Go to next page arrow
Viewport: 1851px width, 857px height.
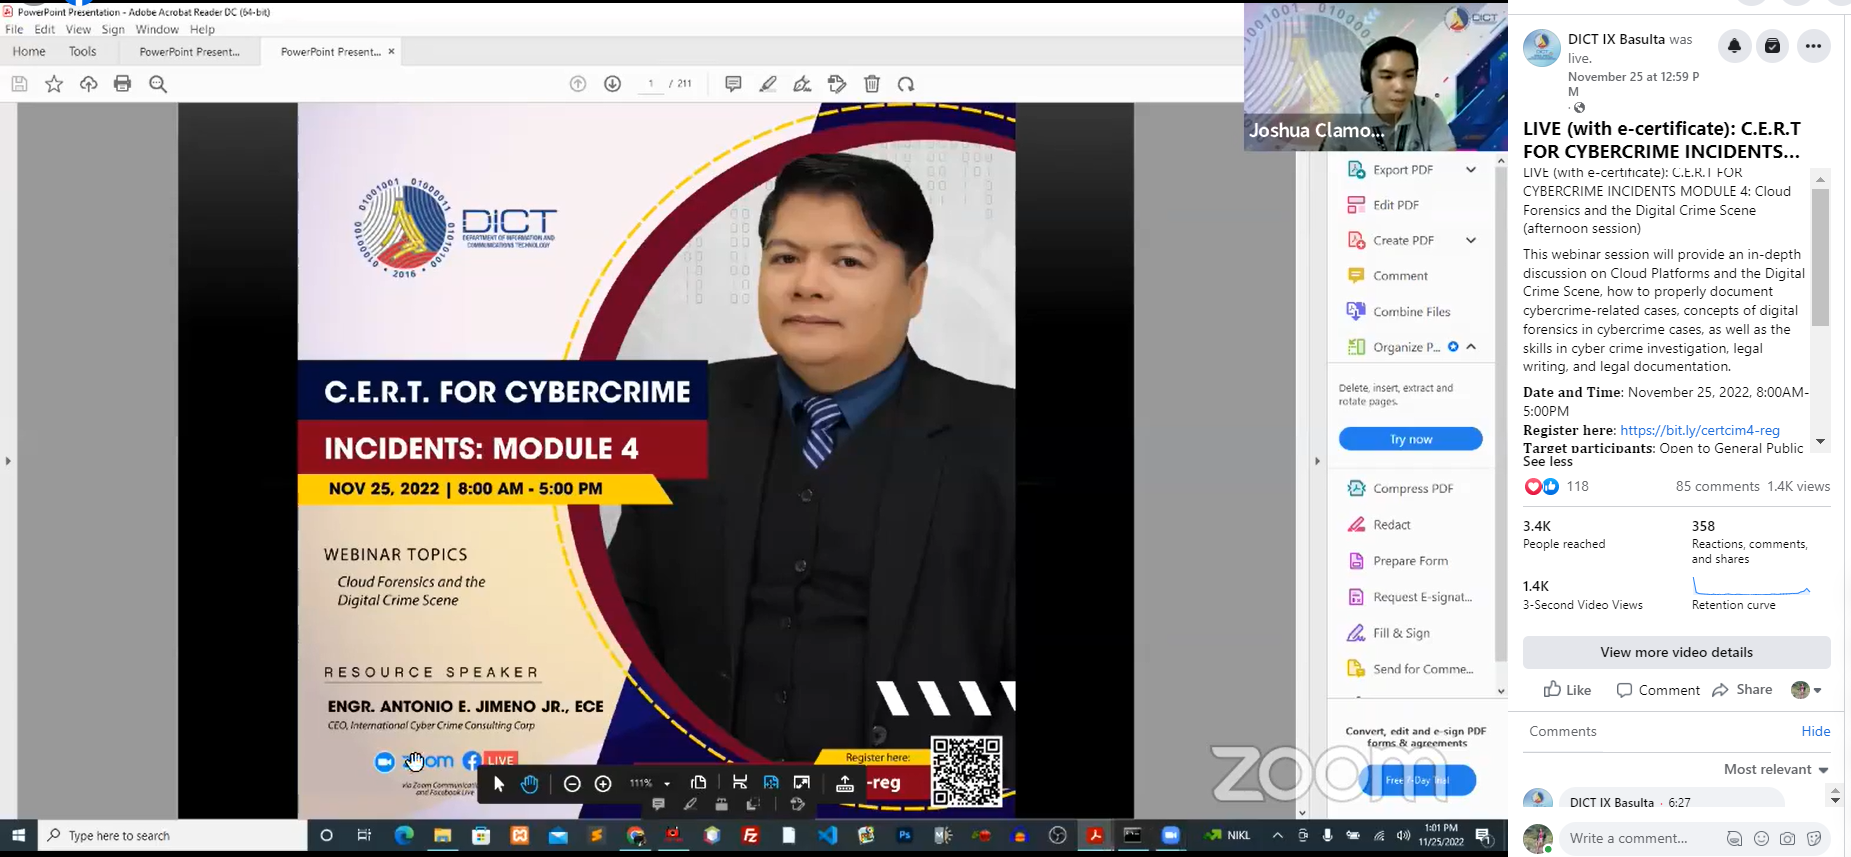(x=613, y=84)
